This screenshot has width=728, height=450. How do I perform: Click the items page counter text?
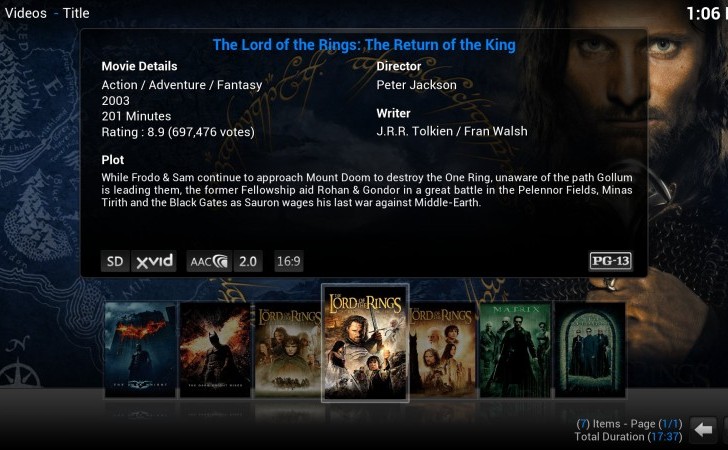[x=630, y=424]
